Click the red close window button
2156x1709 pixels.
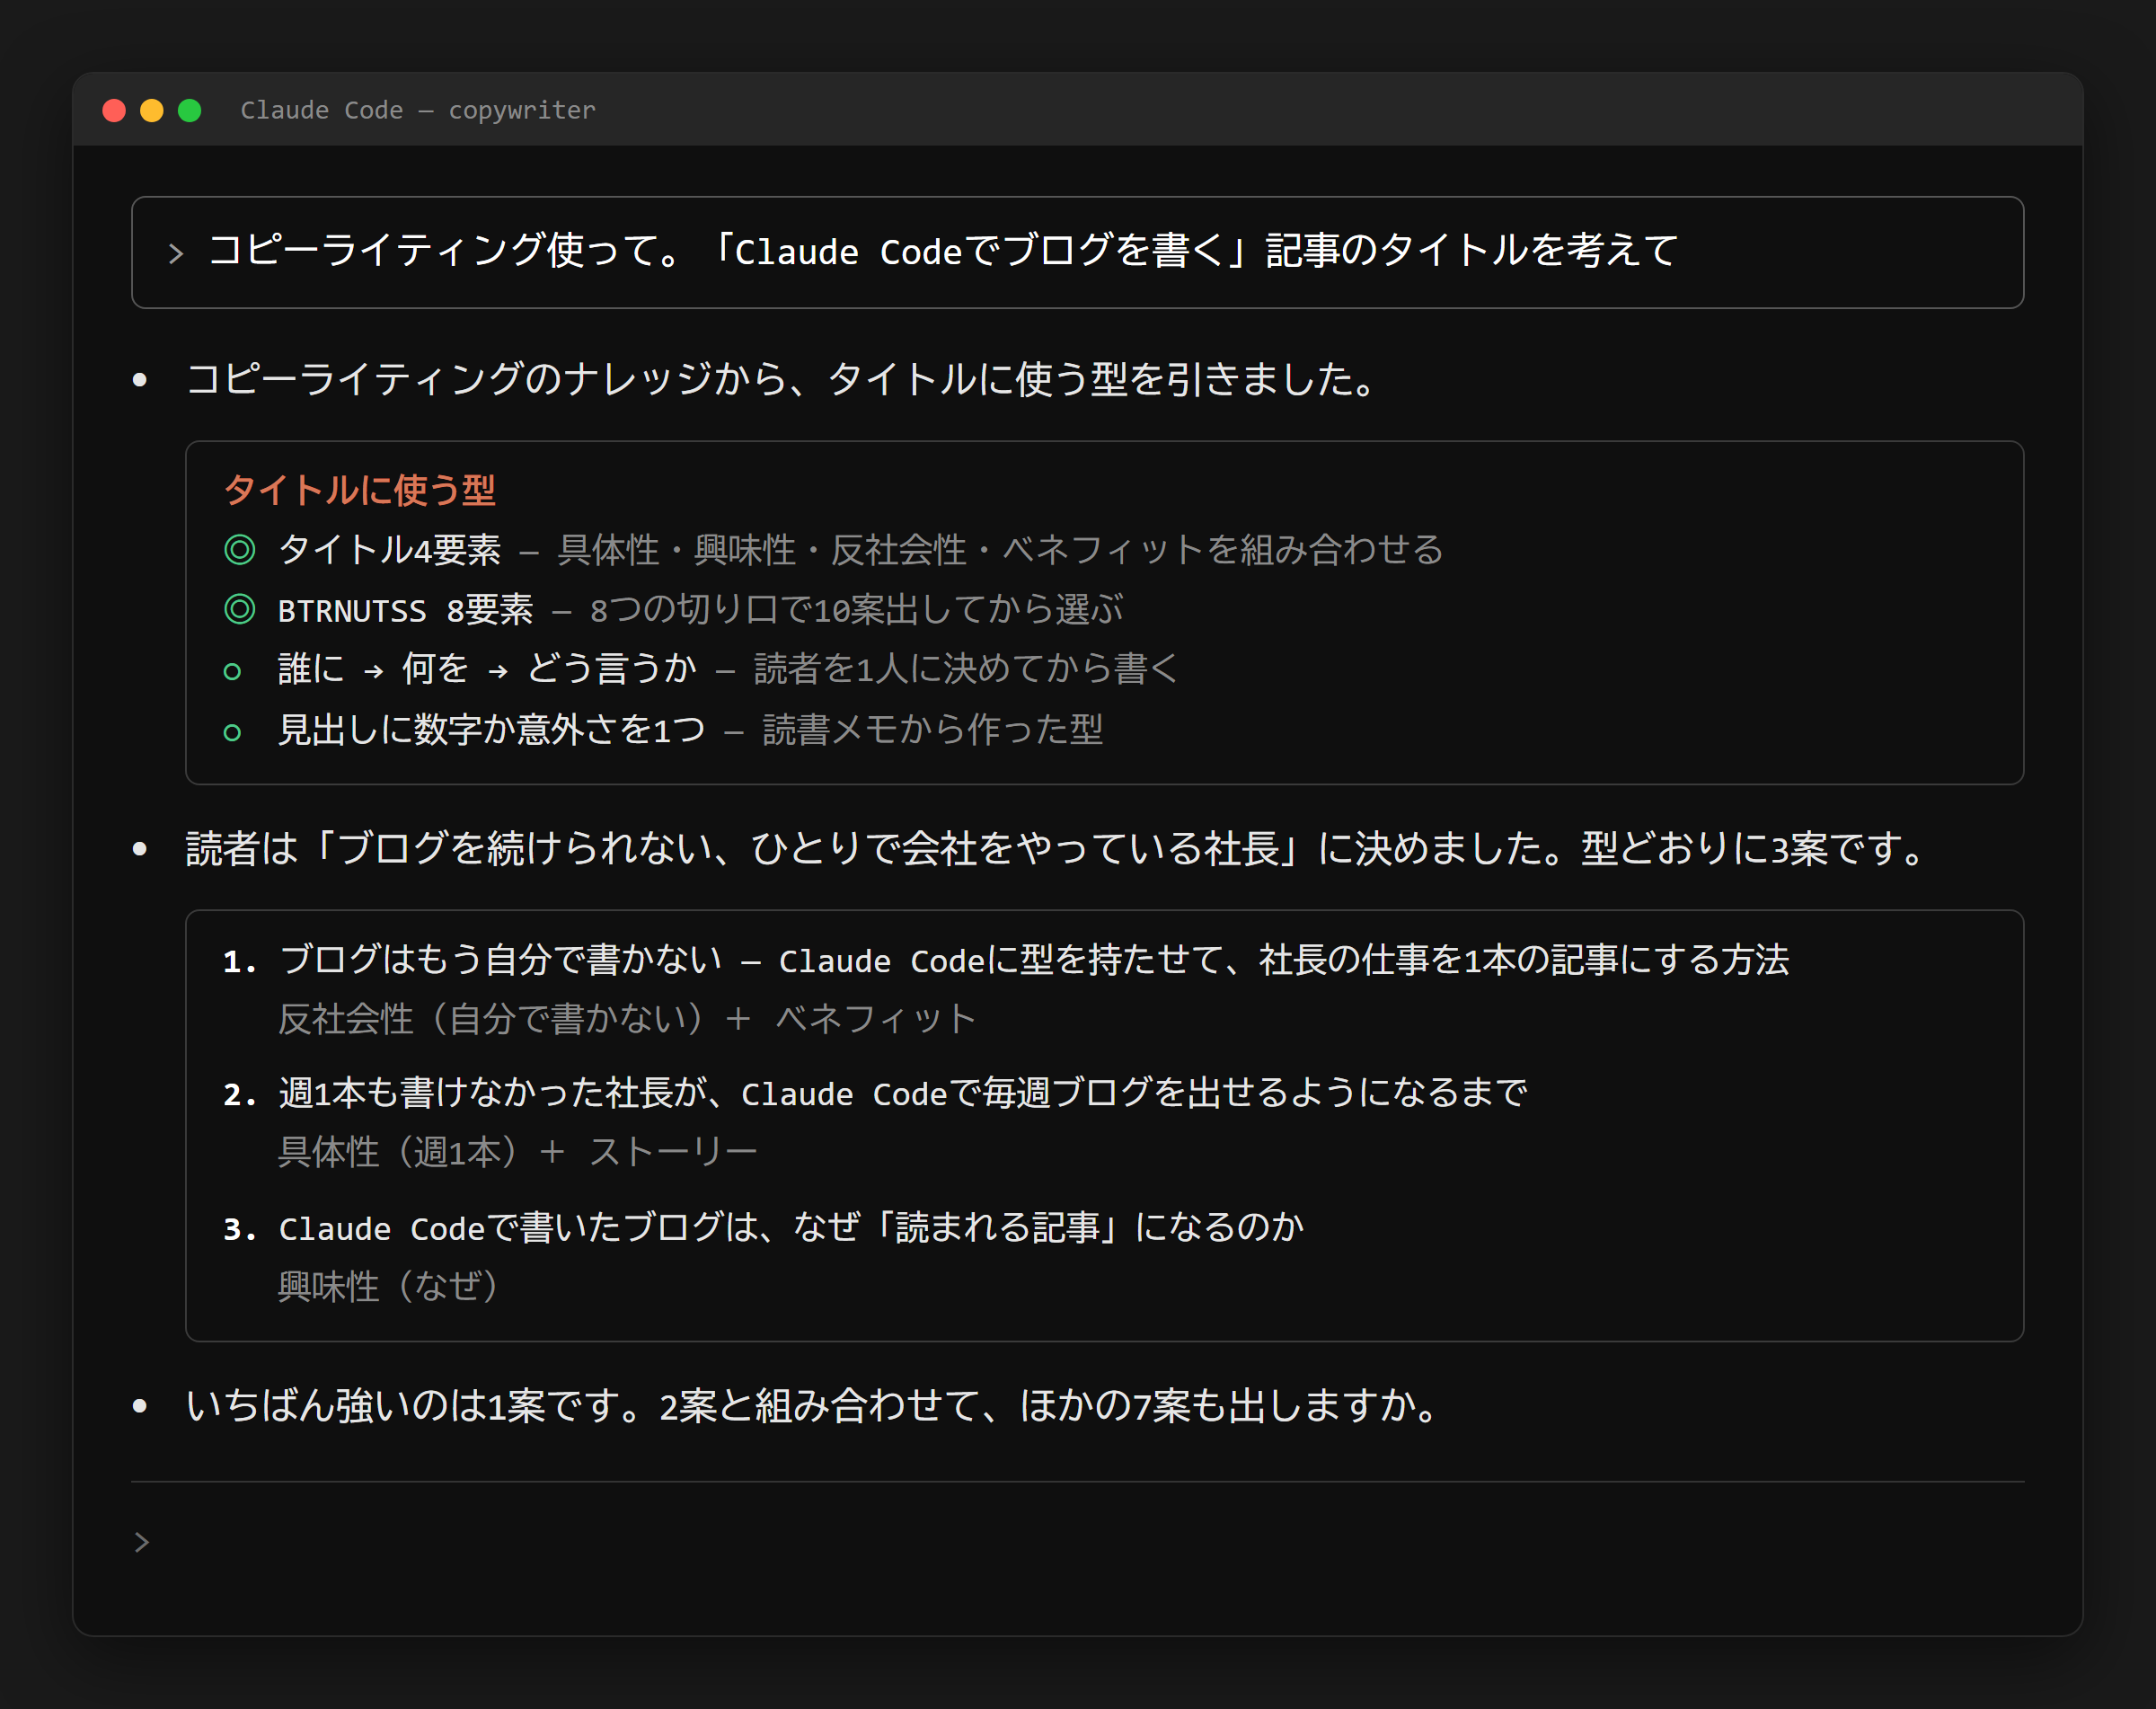(x=114, y=110)
